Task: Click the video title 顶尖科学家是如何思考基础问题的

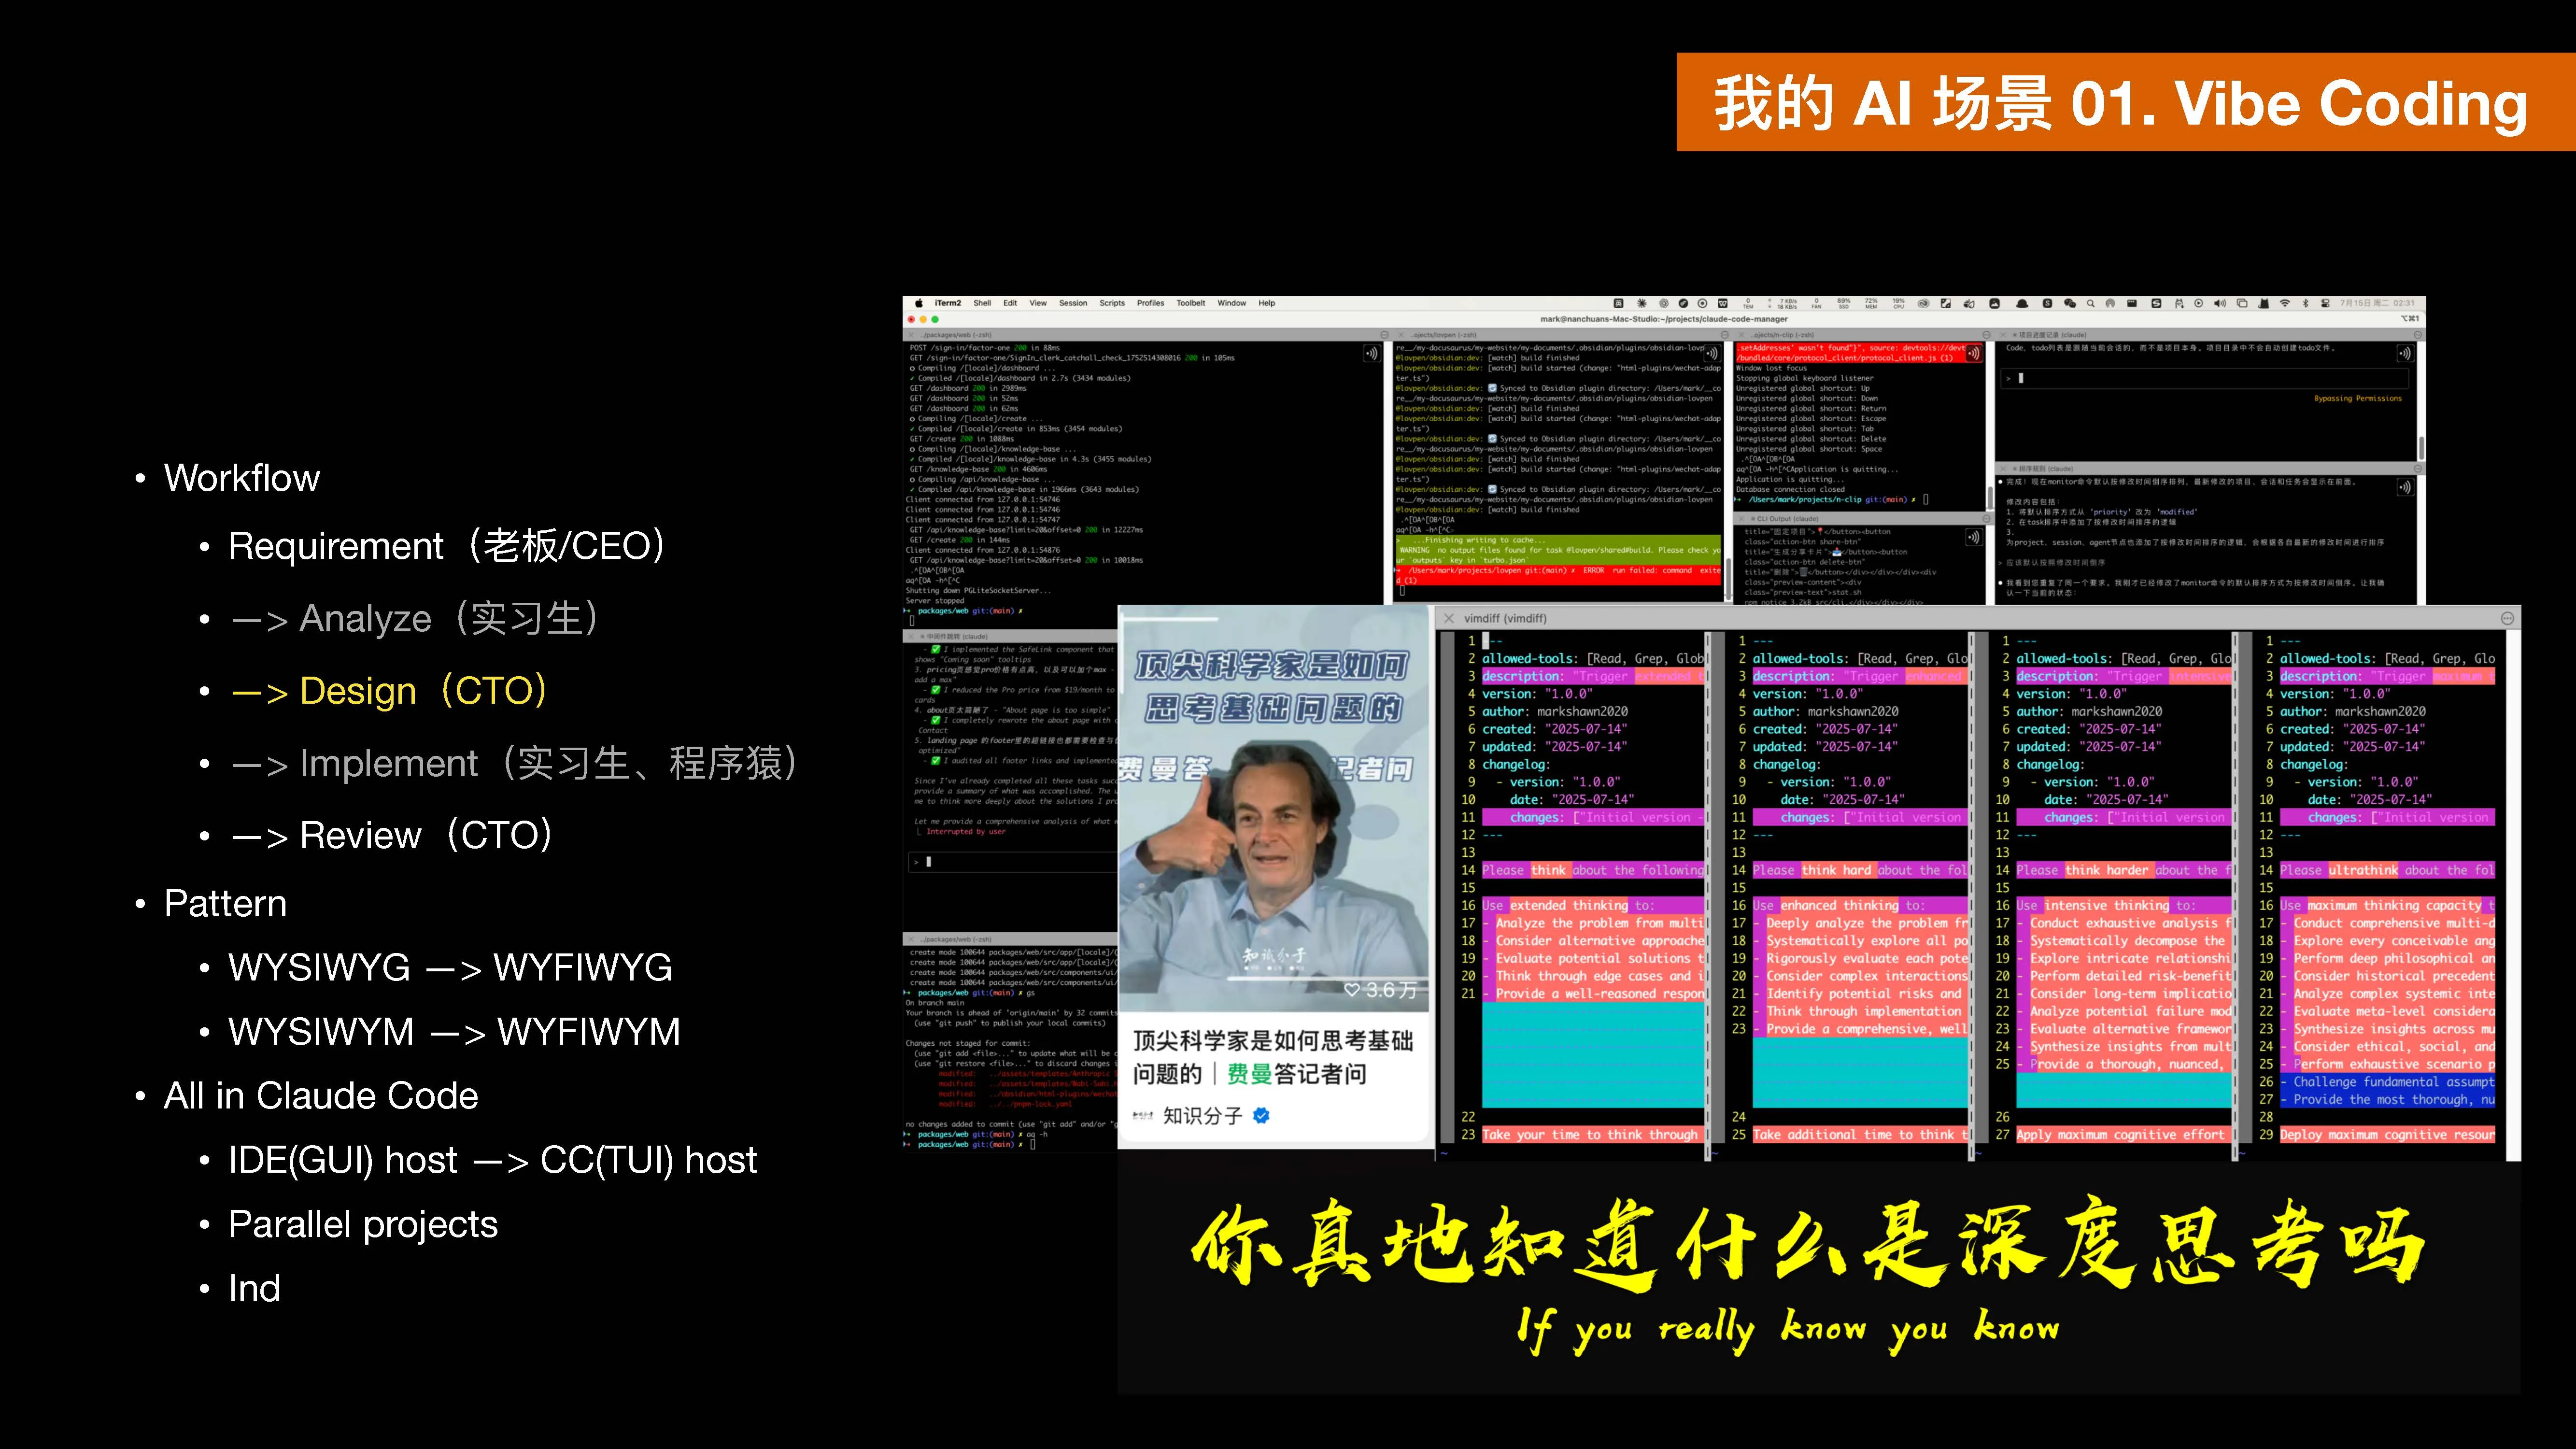Action: (x=1273, y=1057)
